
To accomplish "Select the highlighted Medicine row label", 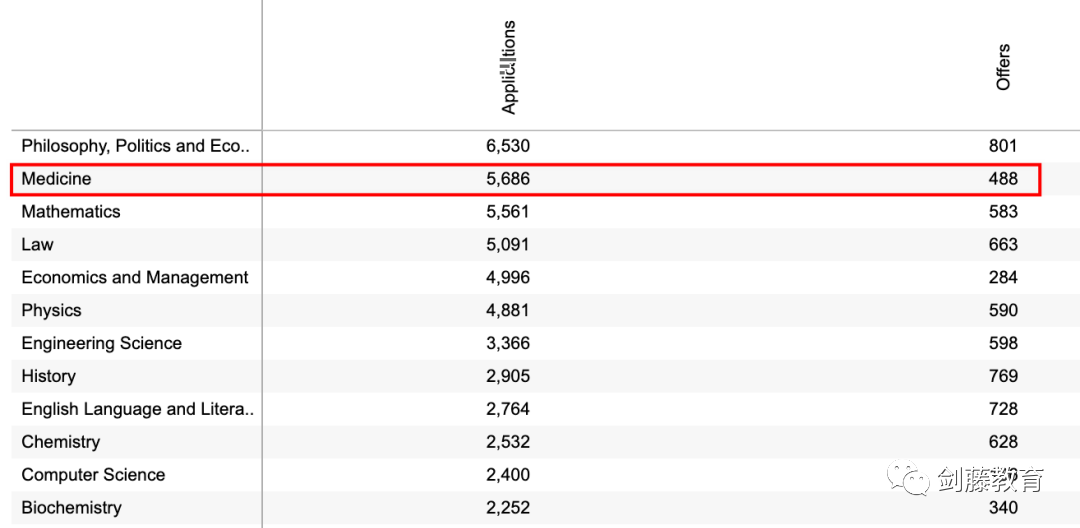I will [x=56, y=179].
